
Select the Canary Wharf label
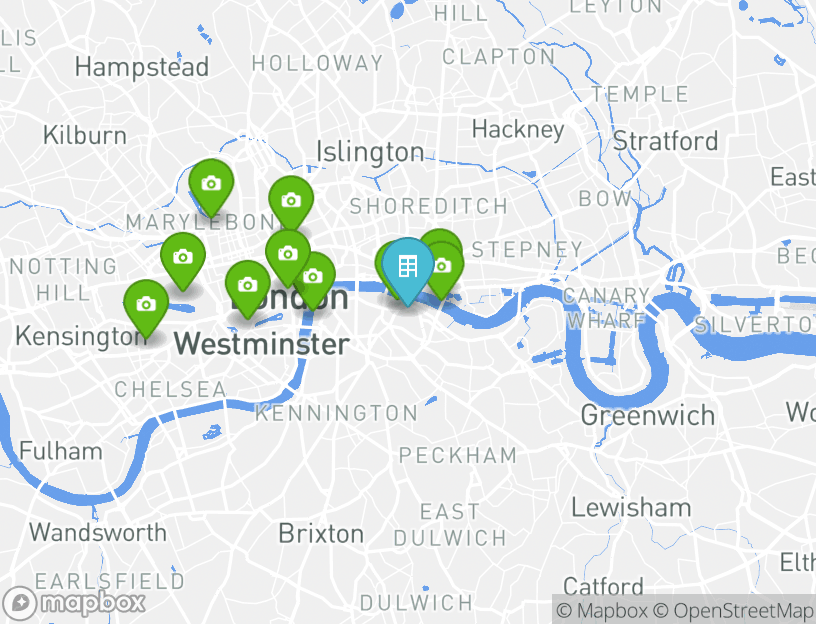[x=607, y=308]
